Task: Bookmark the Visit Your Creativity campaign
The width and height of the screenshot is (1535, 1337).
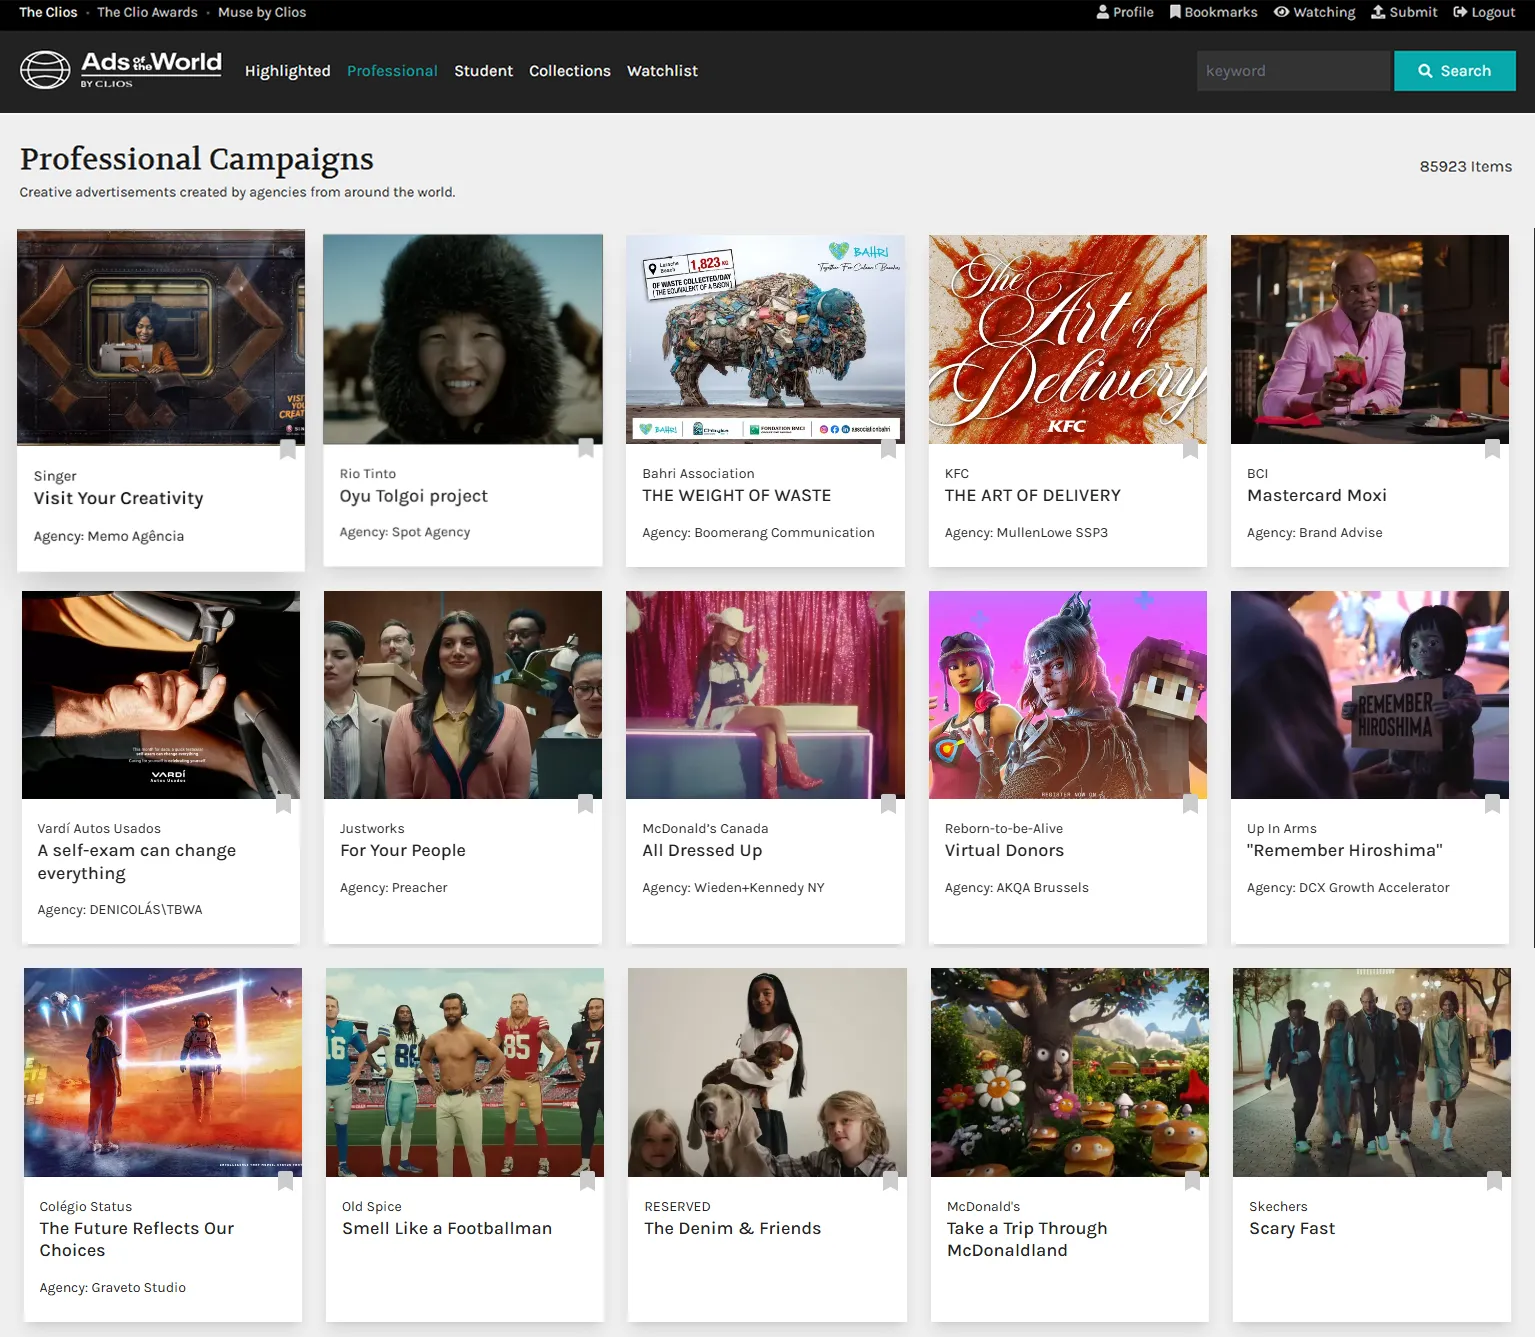Action: (287, 449)
